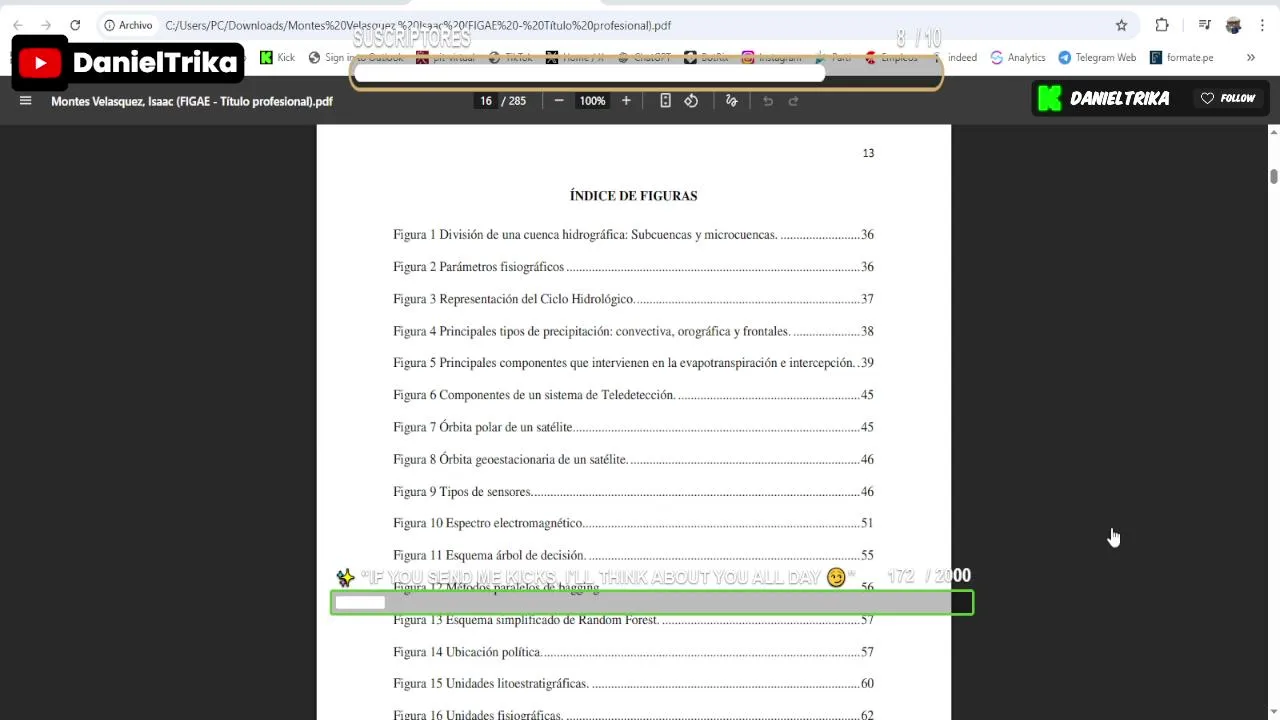Screen dimensions: 1280x720
Task: Rotate the PDF counterclockwise
Action: pos(691,100)
